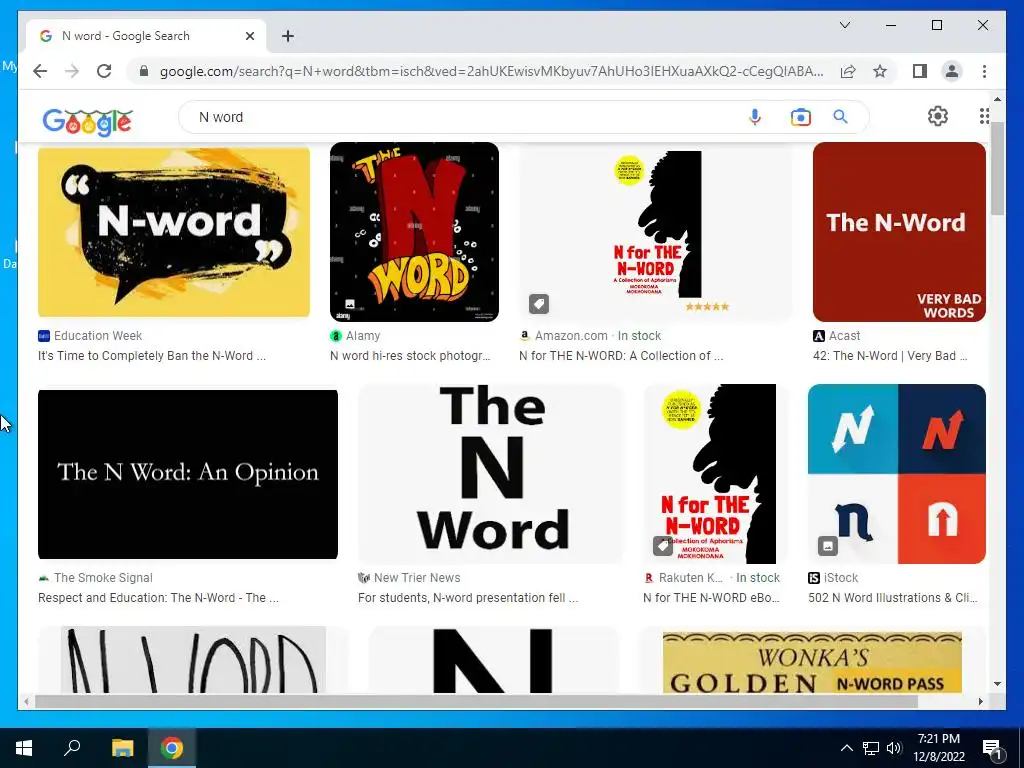Click the Acast source link

pos(837,336)
